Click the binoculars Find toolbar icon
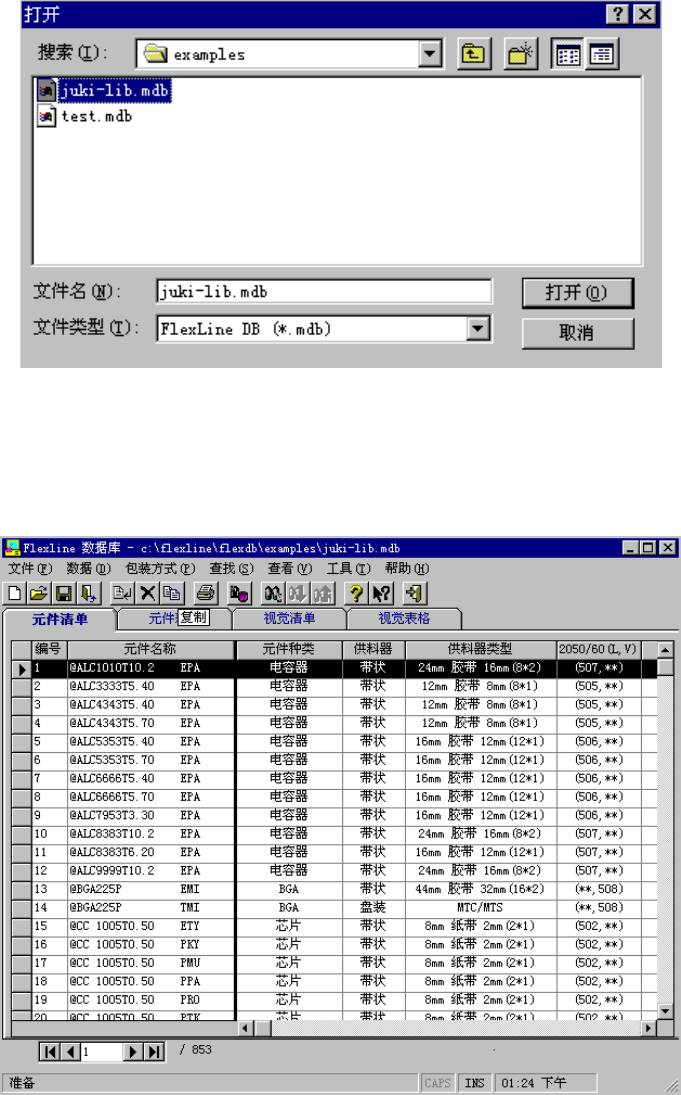This screenshot has width=681, height=1095. coord(272,594)
